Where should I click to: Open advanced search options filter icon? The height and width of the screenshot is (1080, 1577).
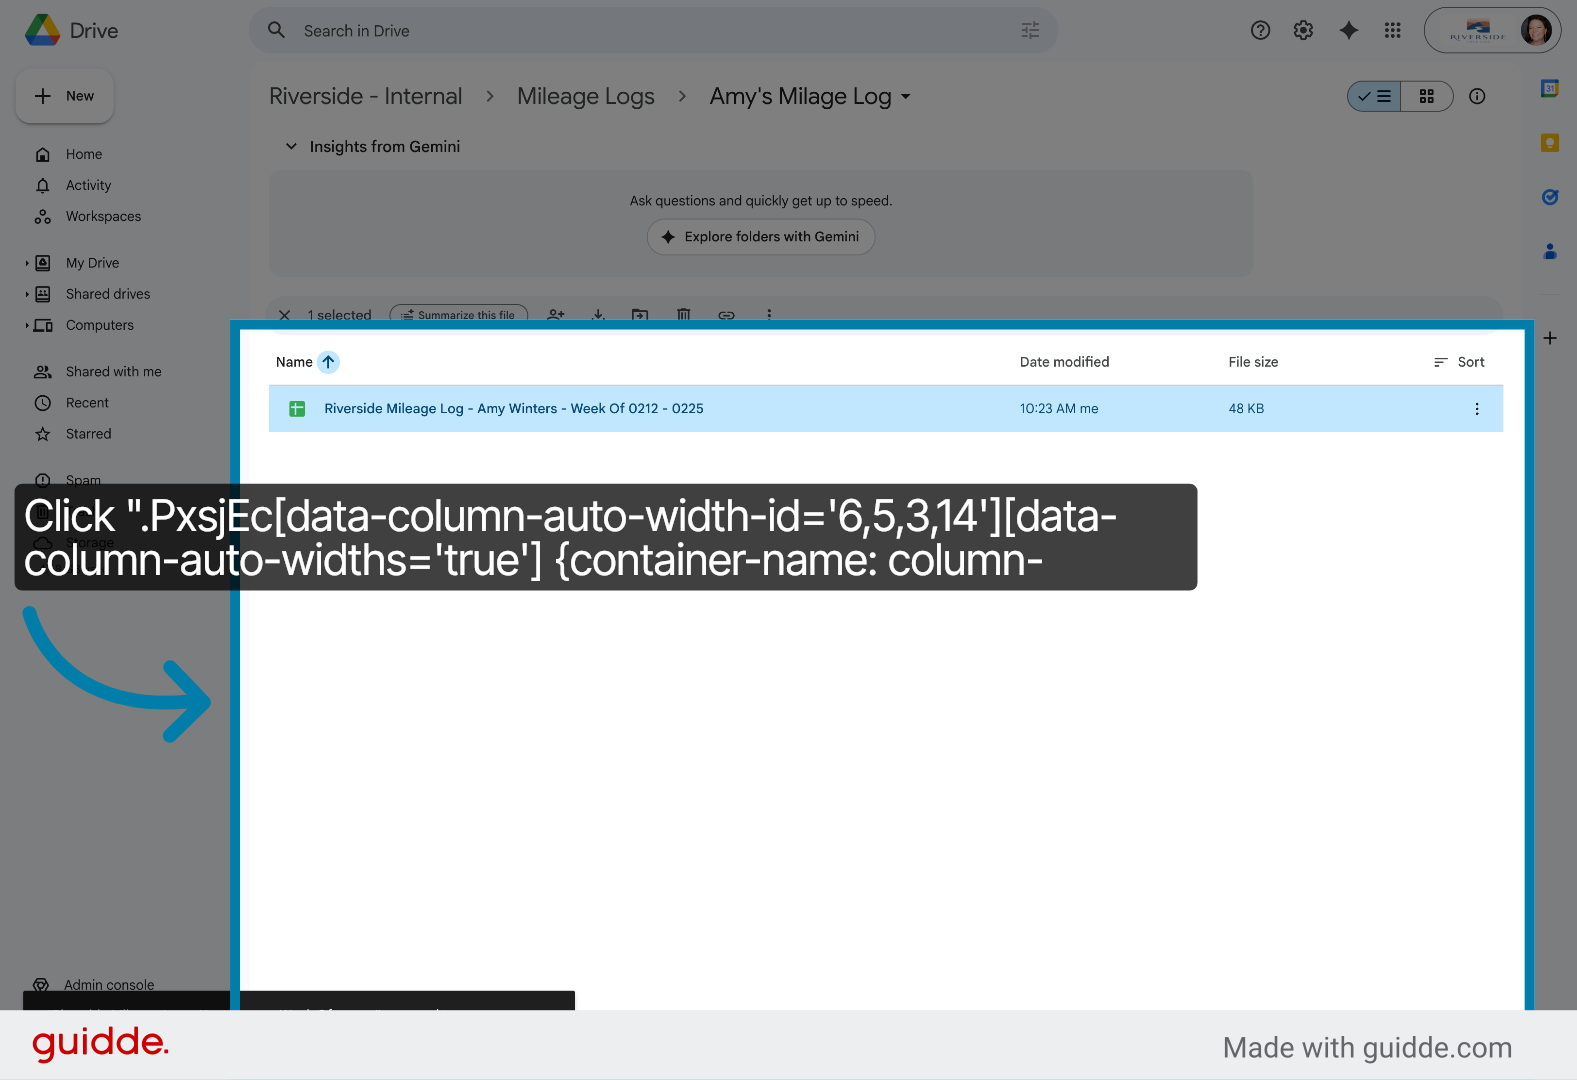pos(1030,31)
